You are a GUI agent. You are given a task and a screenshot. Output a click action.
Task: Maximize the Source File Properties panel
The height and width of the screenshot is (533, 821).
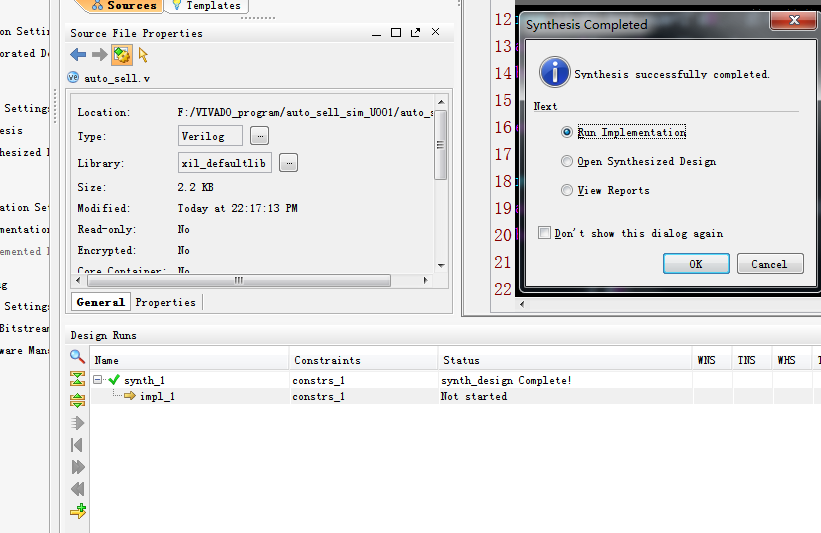pos(396,32)
